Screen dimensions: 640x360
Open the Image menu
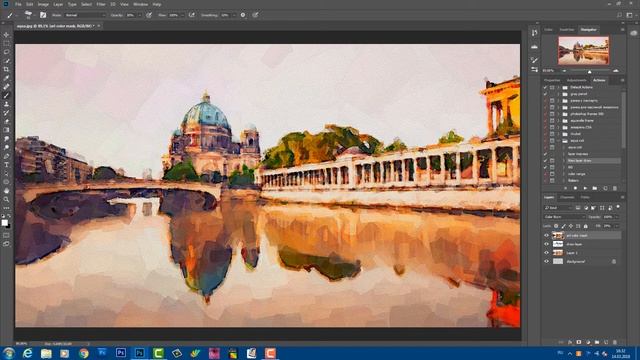(x=43, y=4)
